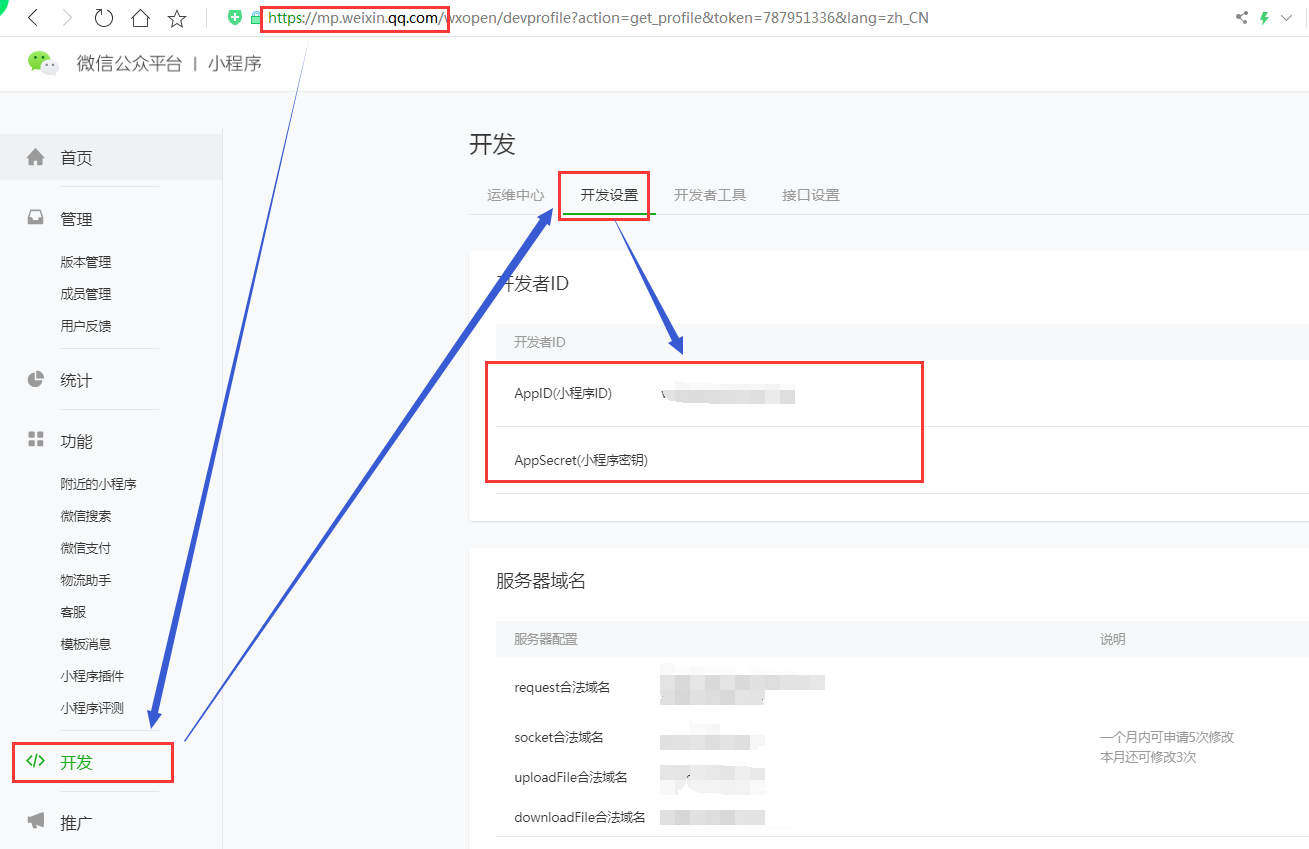Open 推广 section in sidebar
The width and height of the screenshot is (1309, 849).
[76, 823]
